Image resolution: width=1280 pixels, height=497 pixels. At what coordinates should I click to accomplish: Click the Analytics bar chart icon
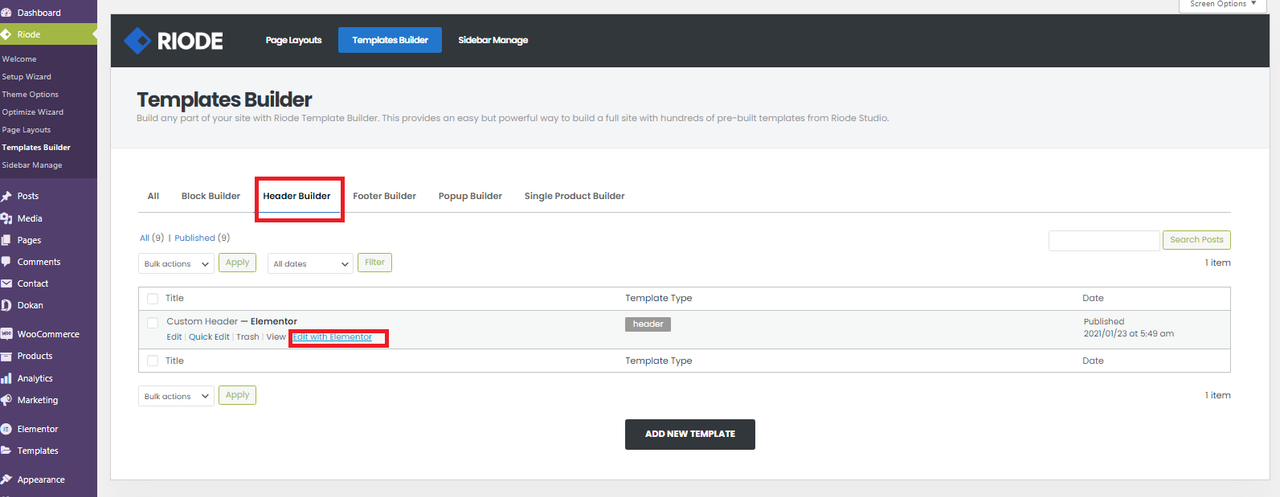tap(6, 378)
